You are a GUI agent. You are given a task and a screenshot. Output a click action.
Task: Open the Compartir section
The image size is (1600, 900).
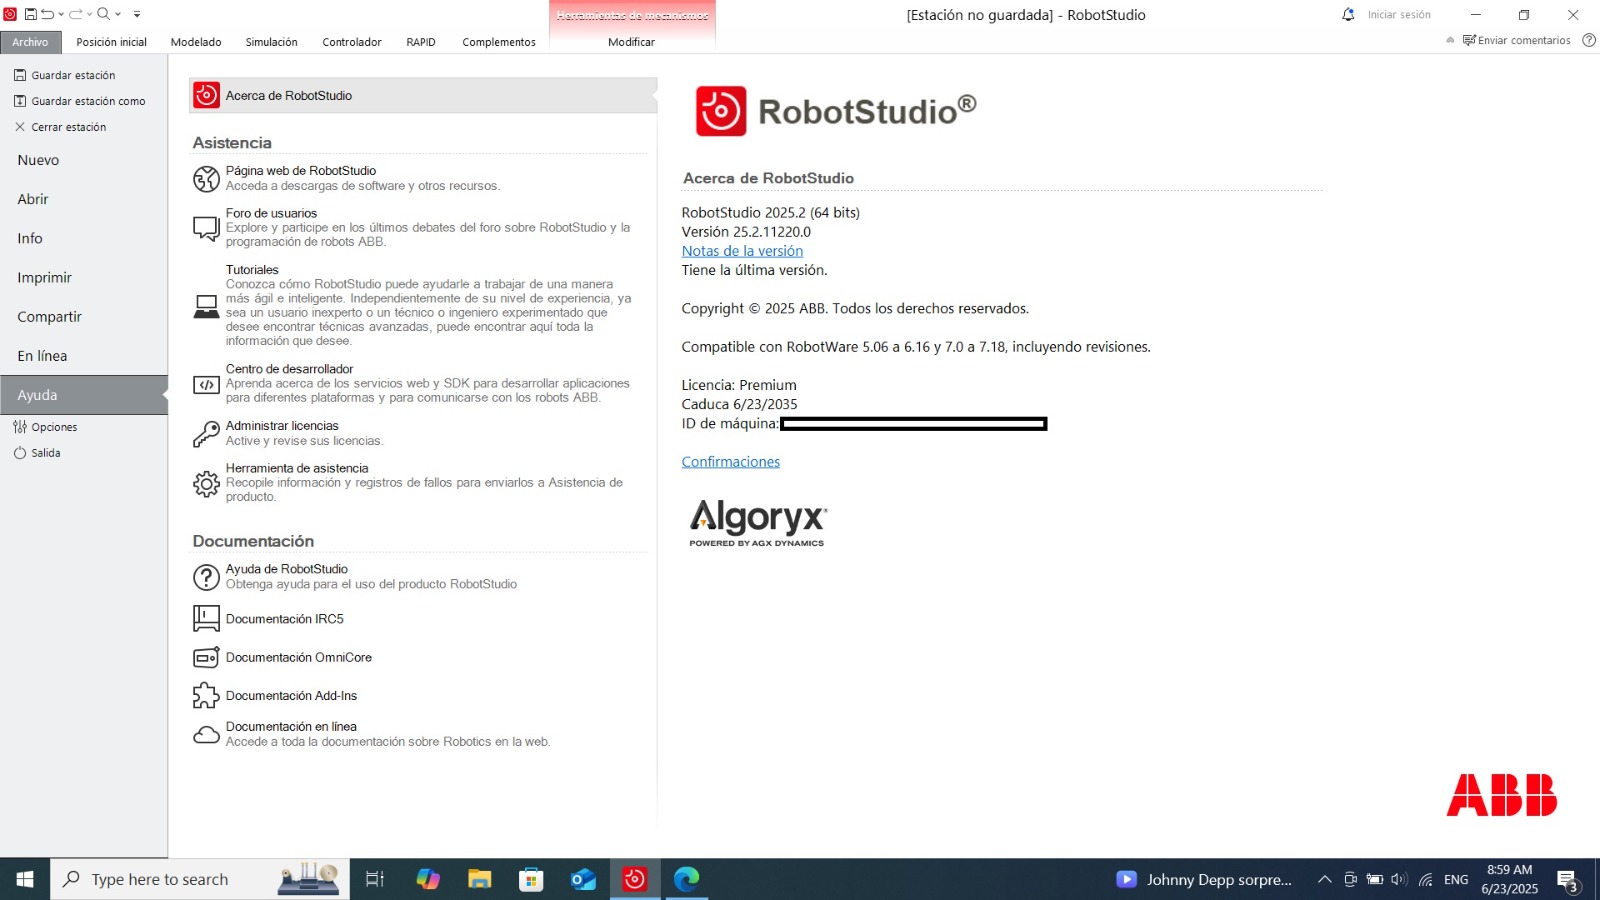point(49,316)
